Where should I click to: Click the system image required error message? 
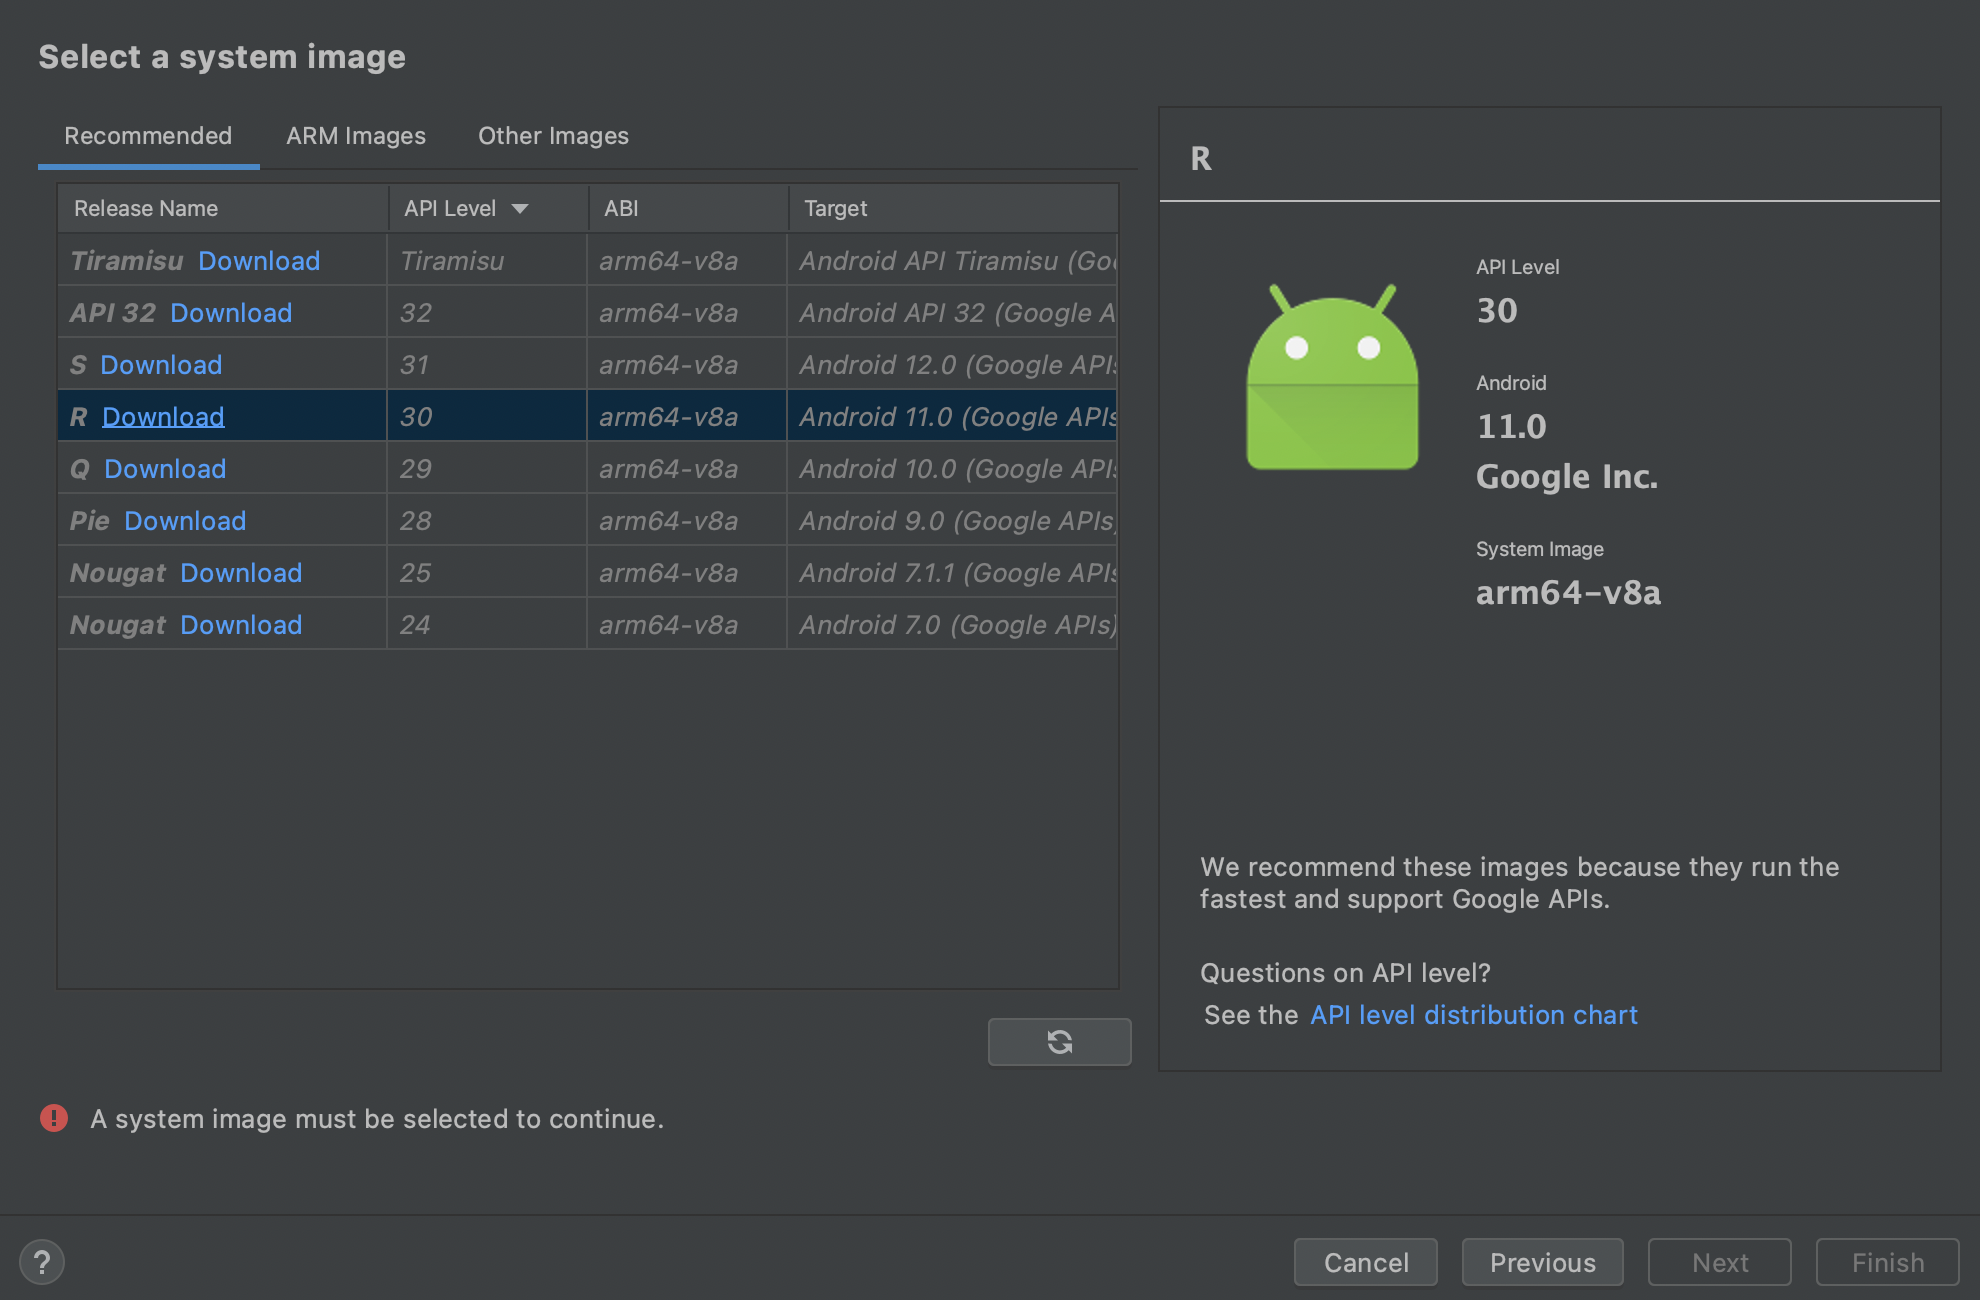[377, 1119]
